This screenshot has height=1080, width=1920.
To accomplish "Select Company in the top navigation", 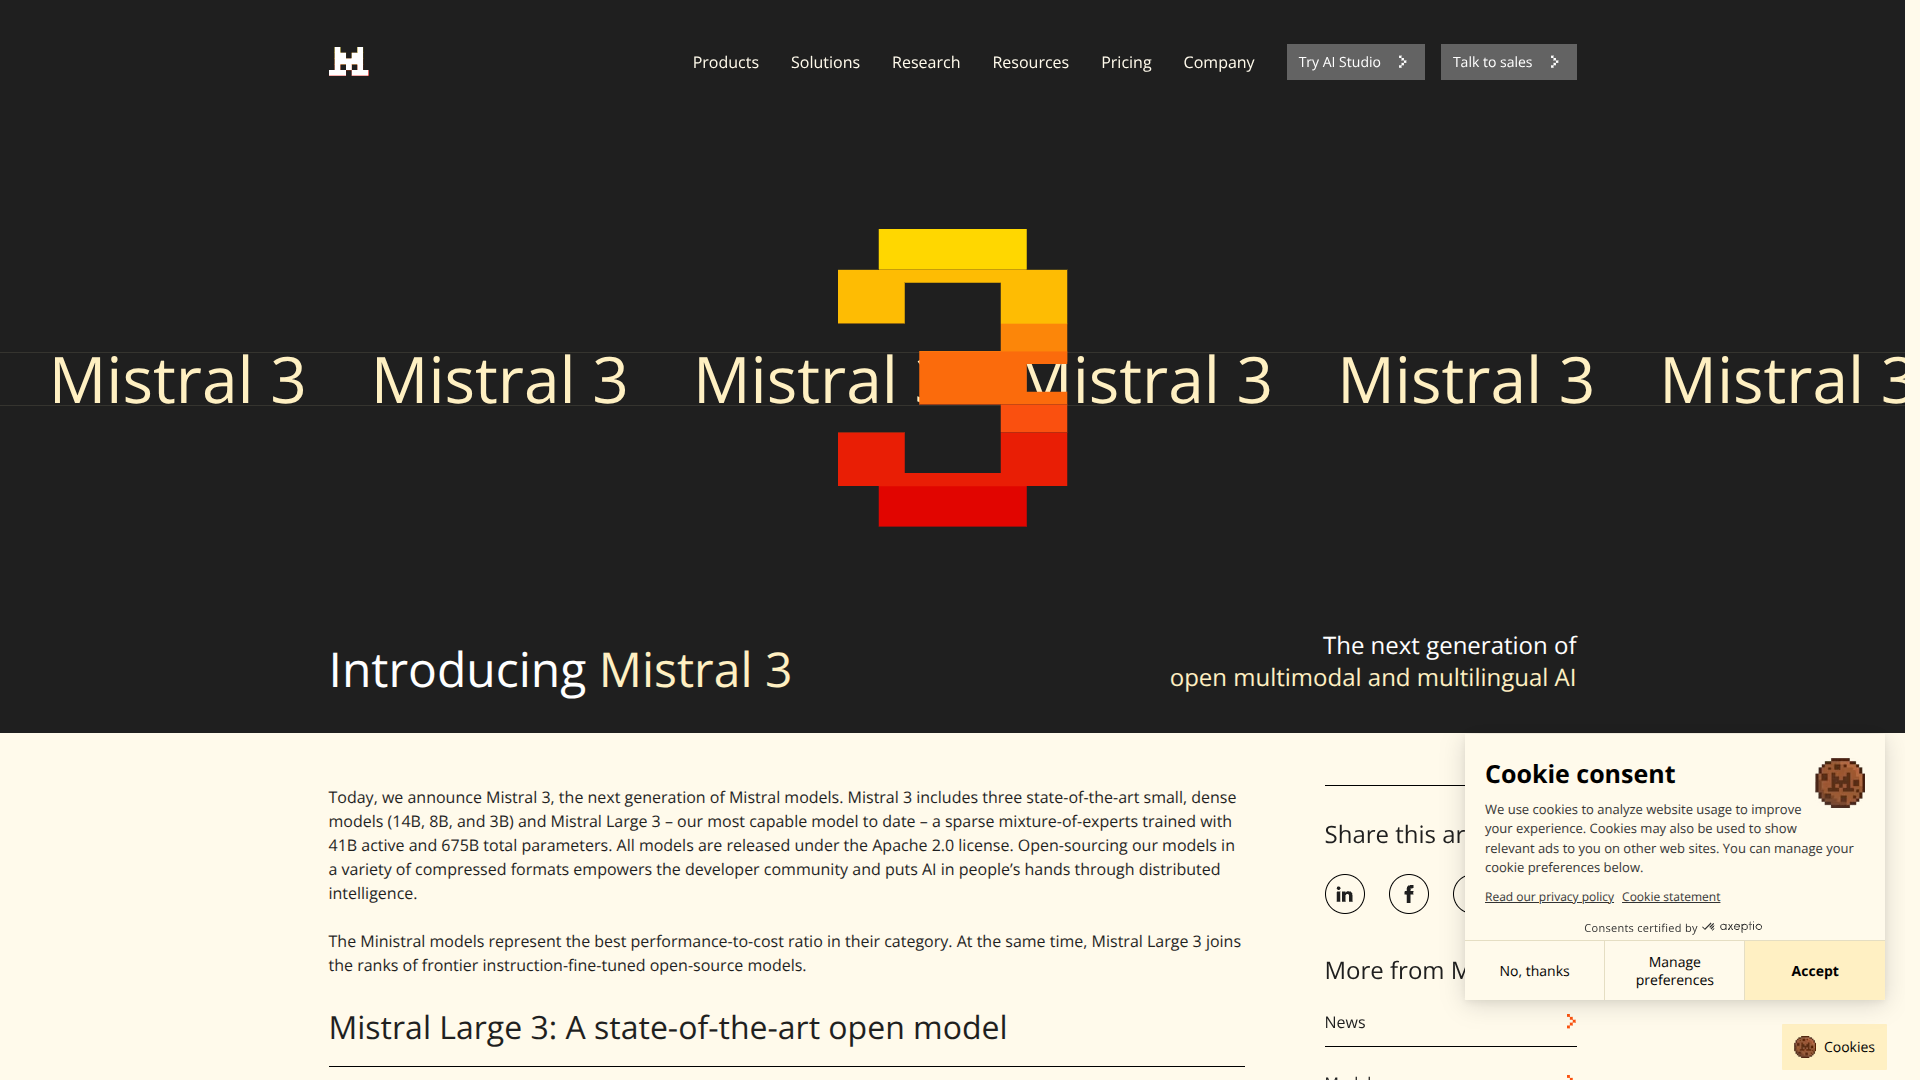I will [x=1218, y=62].
